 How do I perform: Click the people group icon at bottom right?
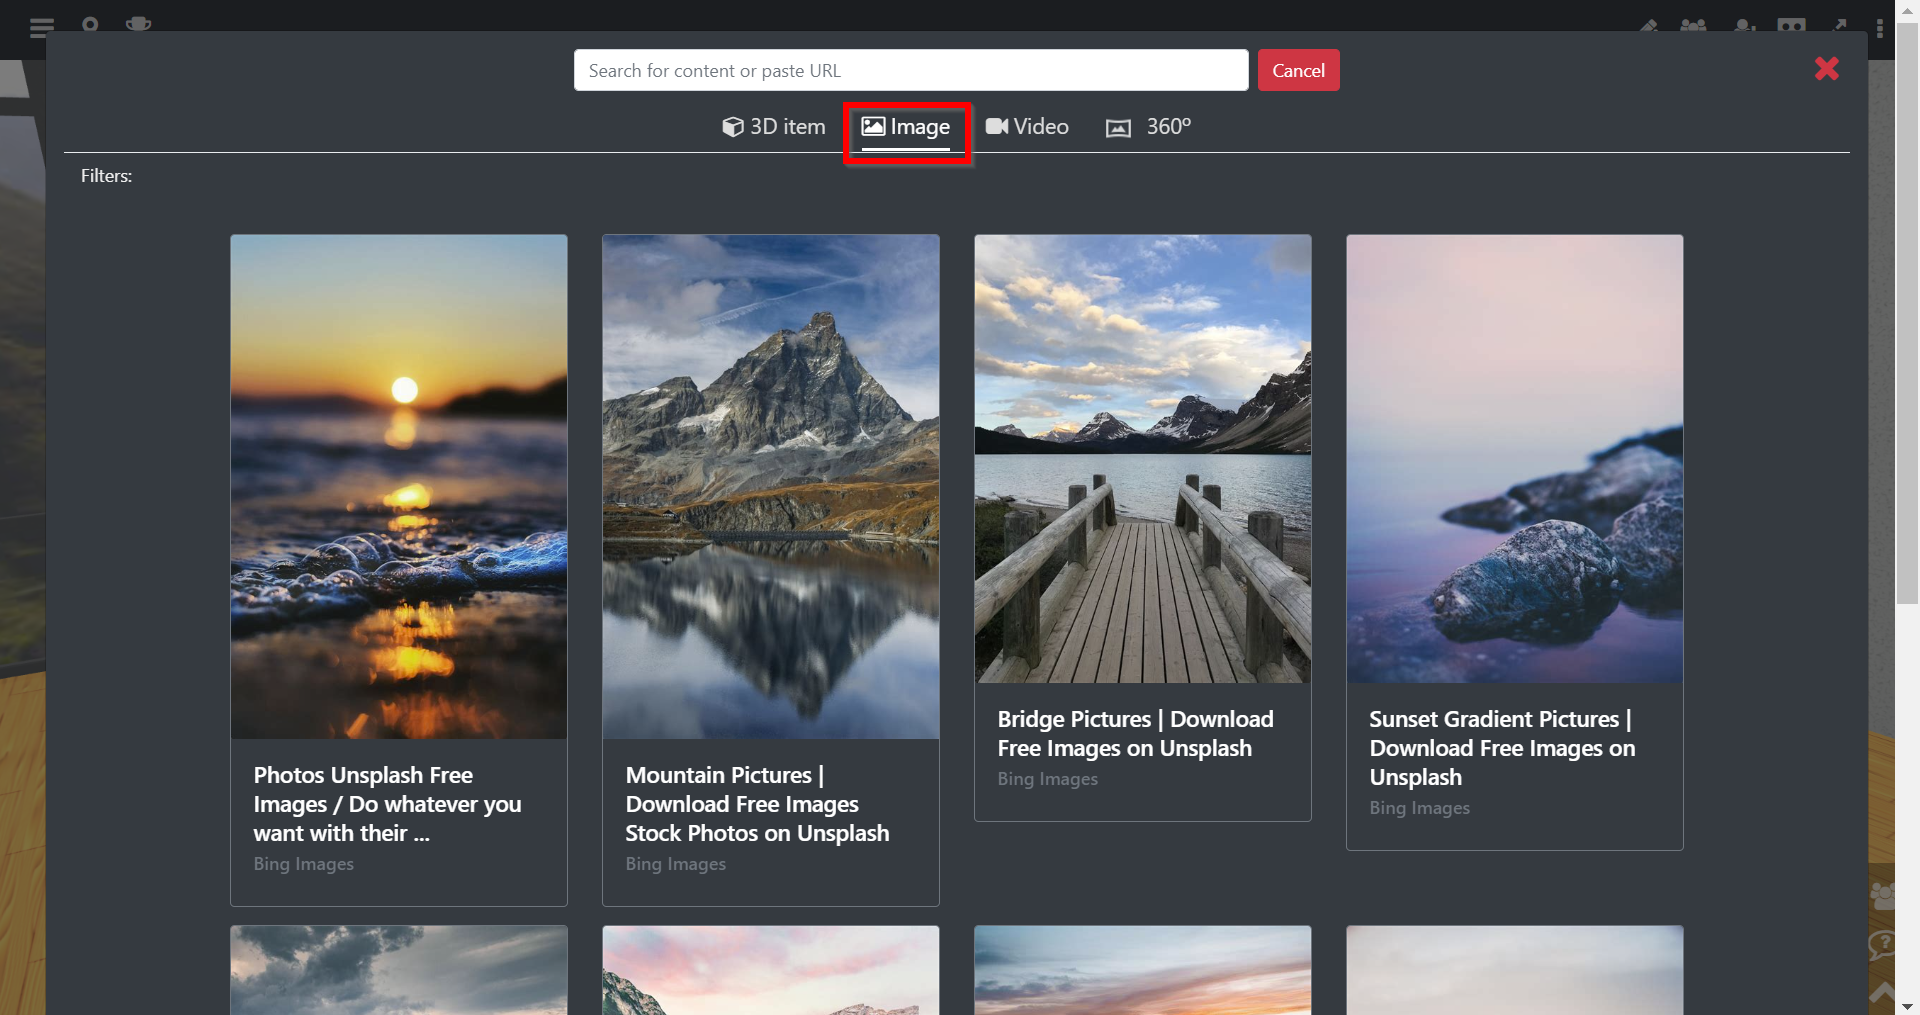pos(1882,895)
